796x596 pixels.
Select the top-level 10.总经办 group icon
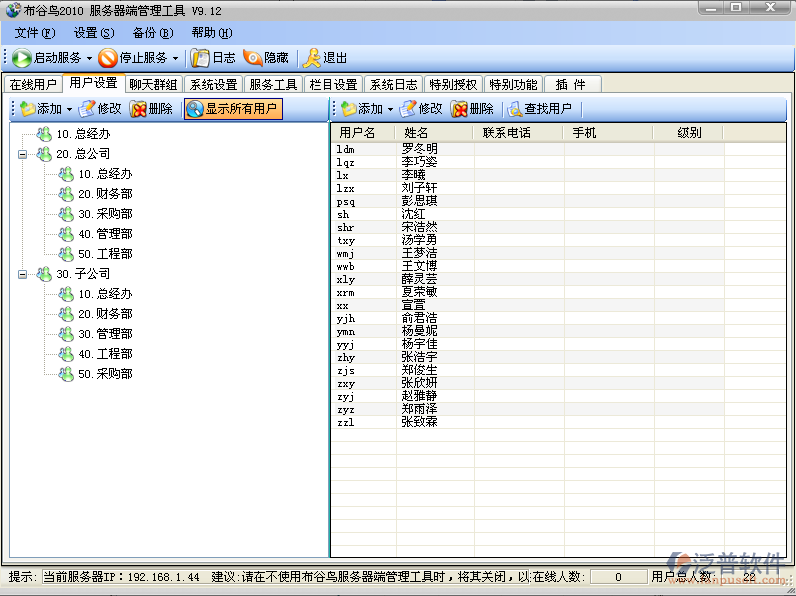(x=44, y=134)
